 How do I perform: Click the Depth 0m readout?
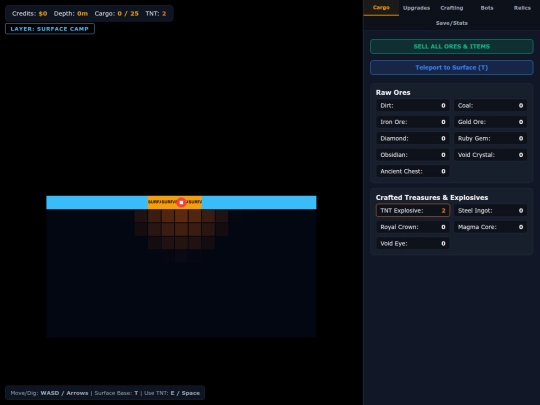click(x=71, y=14)
